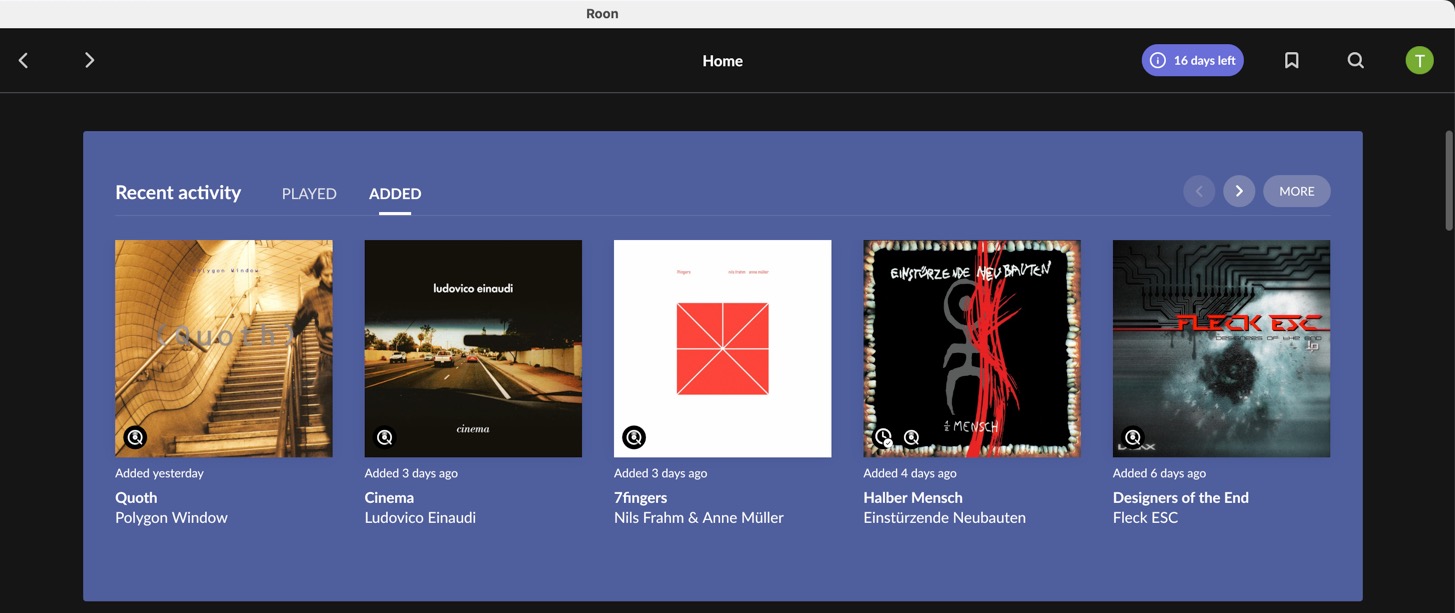Show the previous page of recent activity

1199,191
